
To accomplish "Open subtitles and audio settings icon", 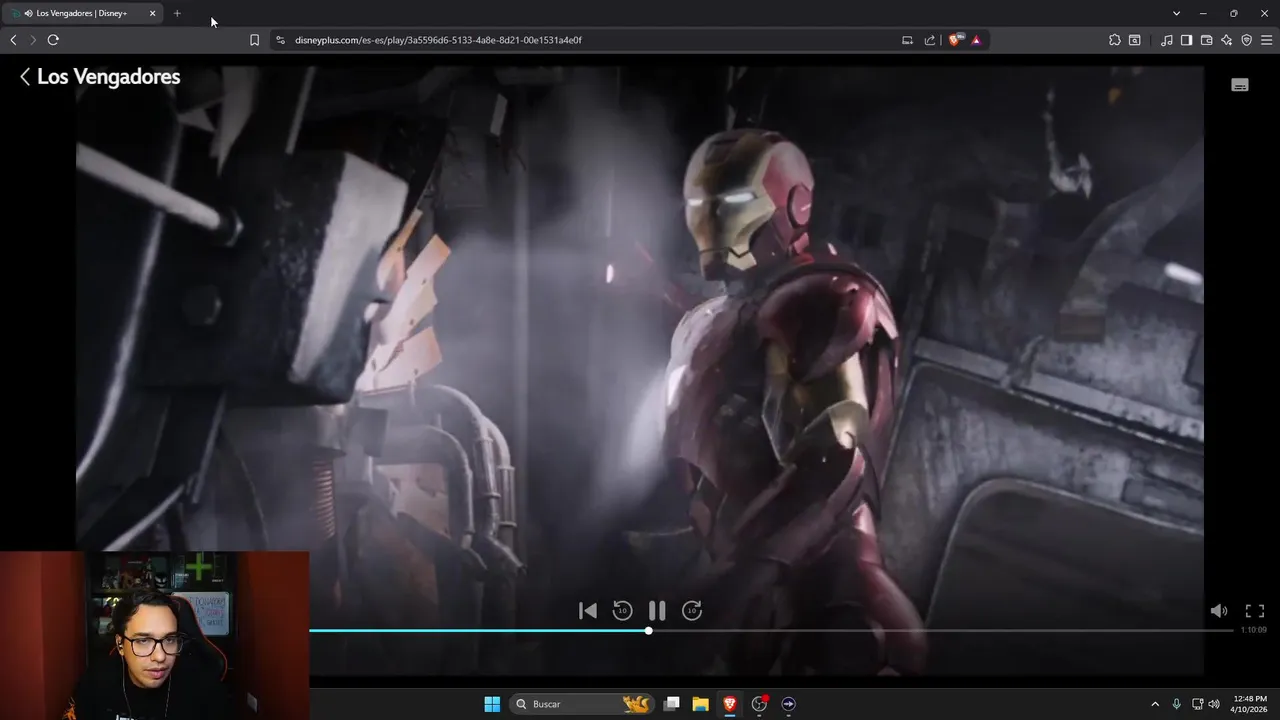I will click(x=1240, y=85).
